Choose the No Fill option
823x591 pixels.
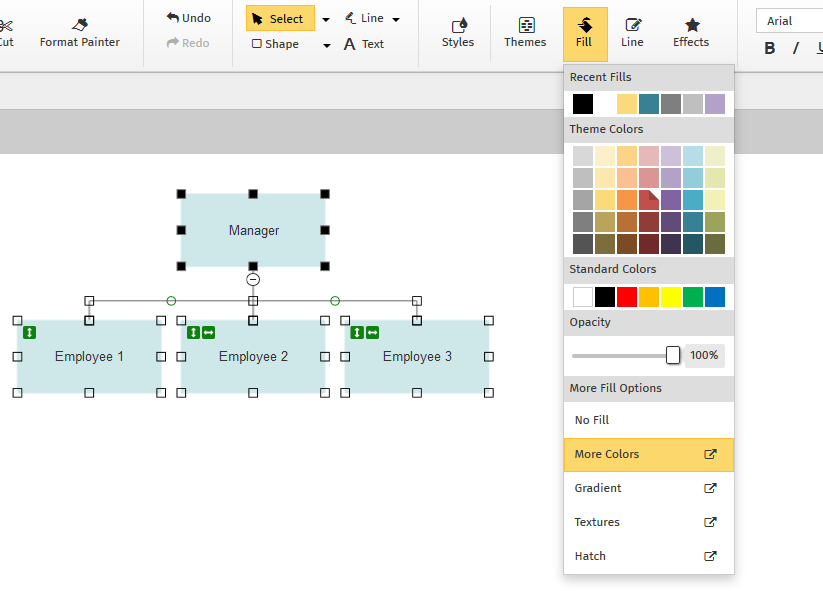tap(648, 420)
